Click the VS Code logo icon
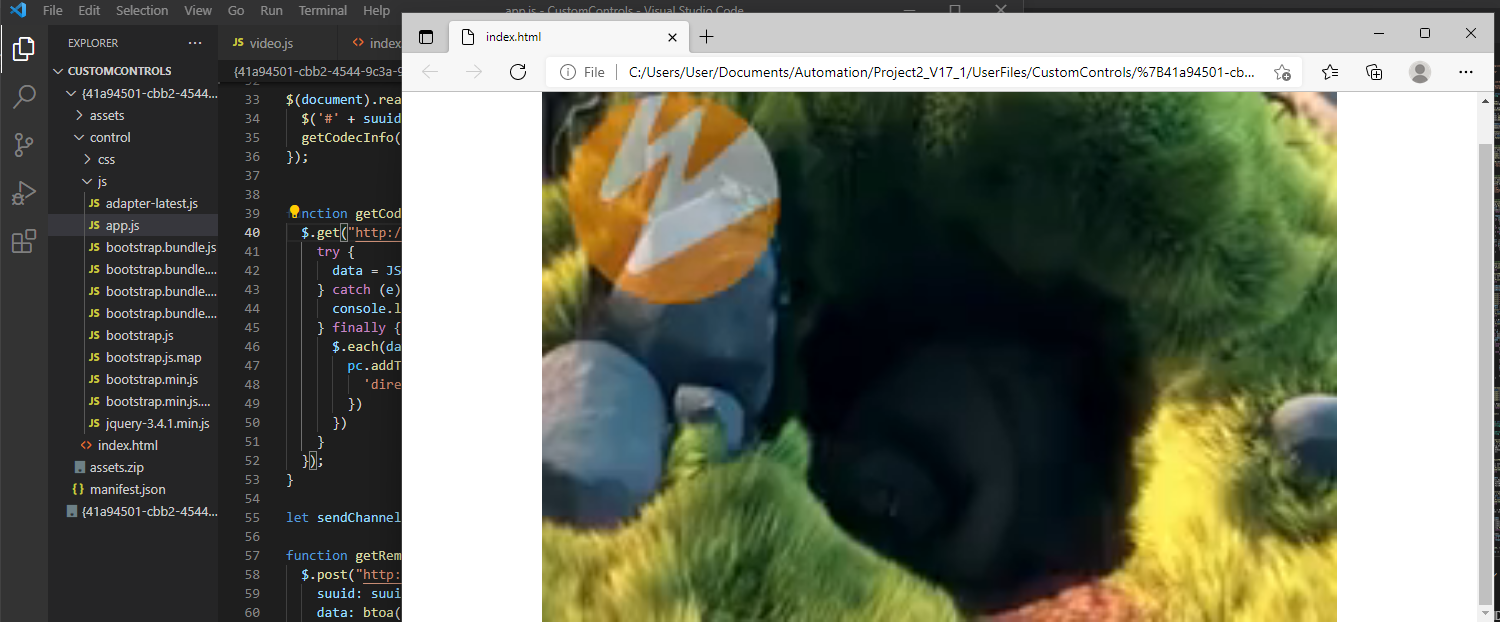1500x622 pixels. pyautogui.click(x=17, y=10)
